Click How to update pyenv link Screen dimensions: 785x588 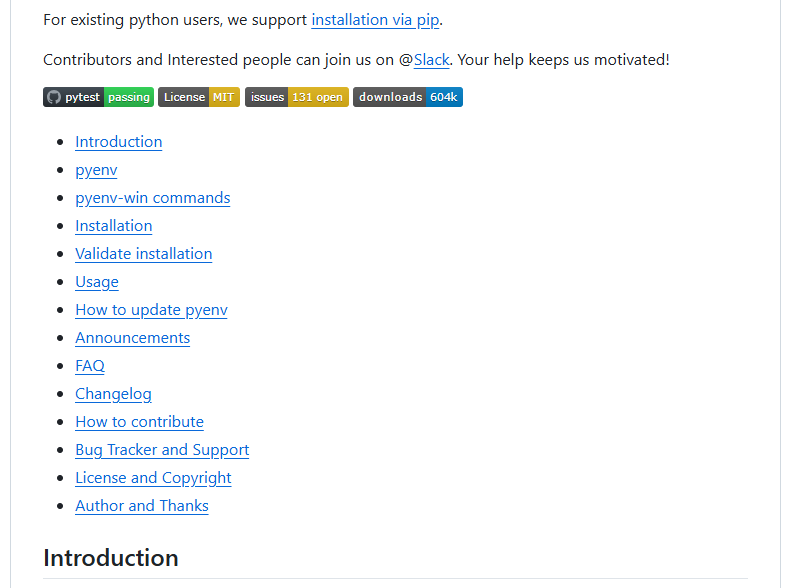pos(151,310)
